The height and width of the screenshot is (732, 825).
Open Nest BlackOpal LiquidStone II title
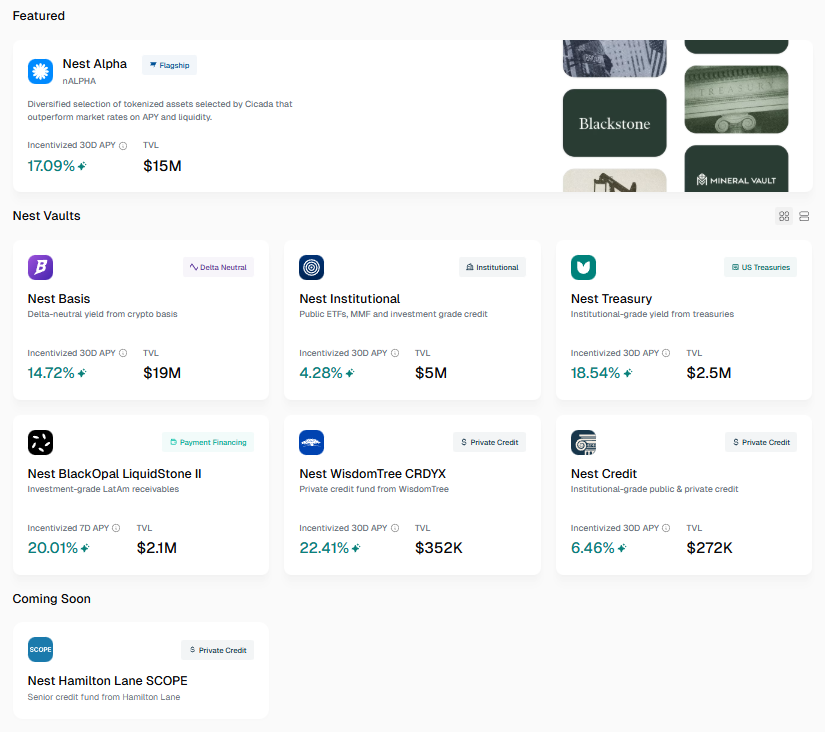click(x=115, y=474)
